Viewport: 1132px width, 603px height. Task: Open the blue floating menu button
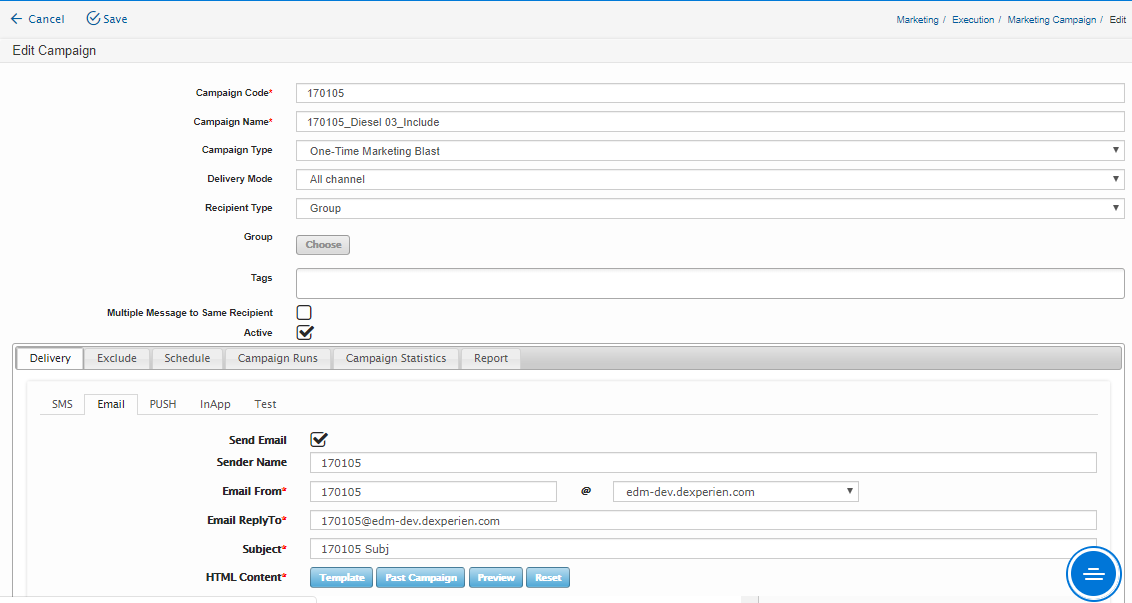pyautogui.click(x=1093, y=573)
